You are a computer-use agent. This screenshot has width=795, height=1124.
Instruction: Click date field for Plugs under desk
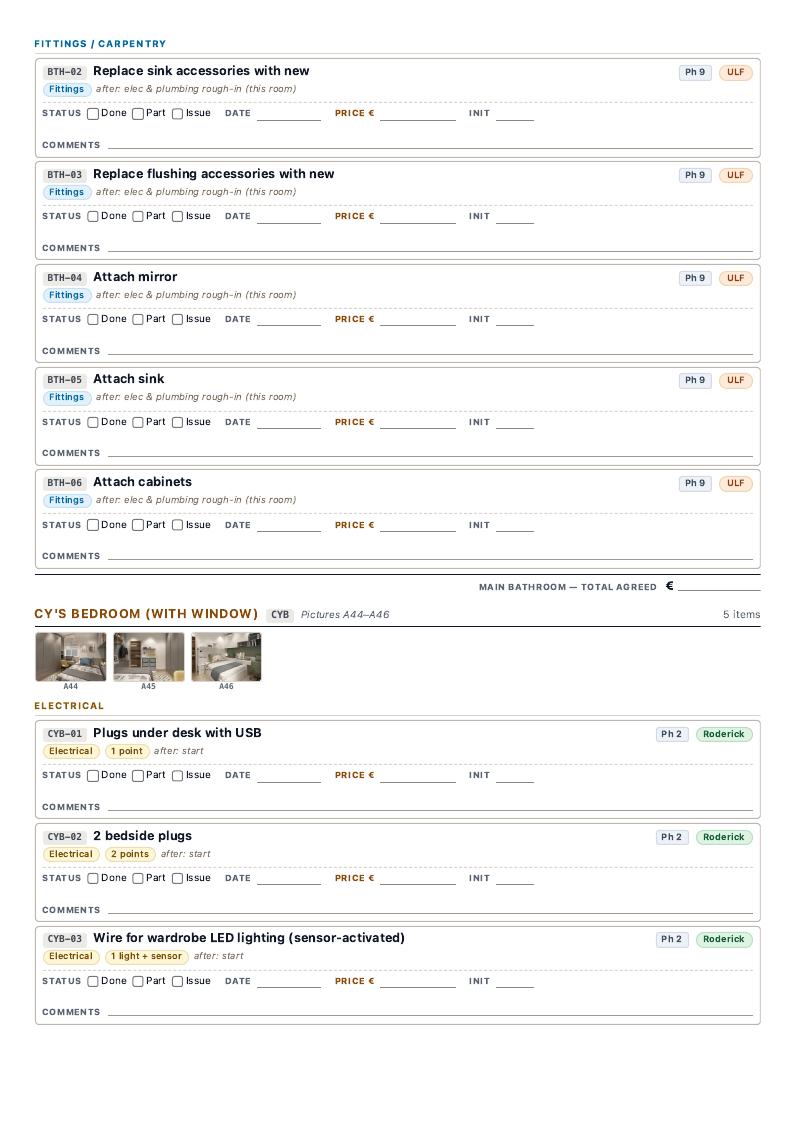click(289, 776)
